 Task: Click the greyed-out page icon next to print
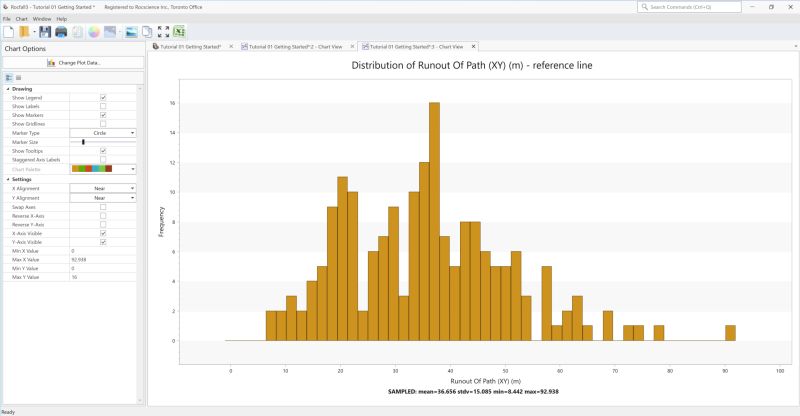pyautogui.click(x=77, y=32)
